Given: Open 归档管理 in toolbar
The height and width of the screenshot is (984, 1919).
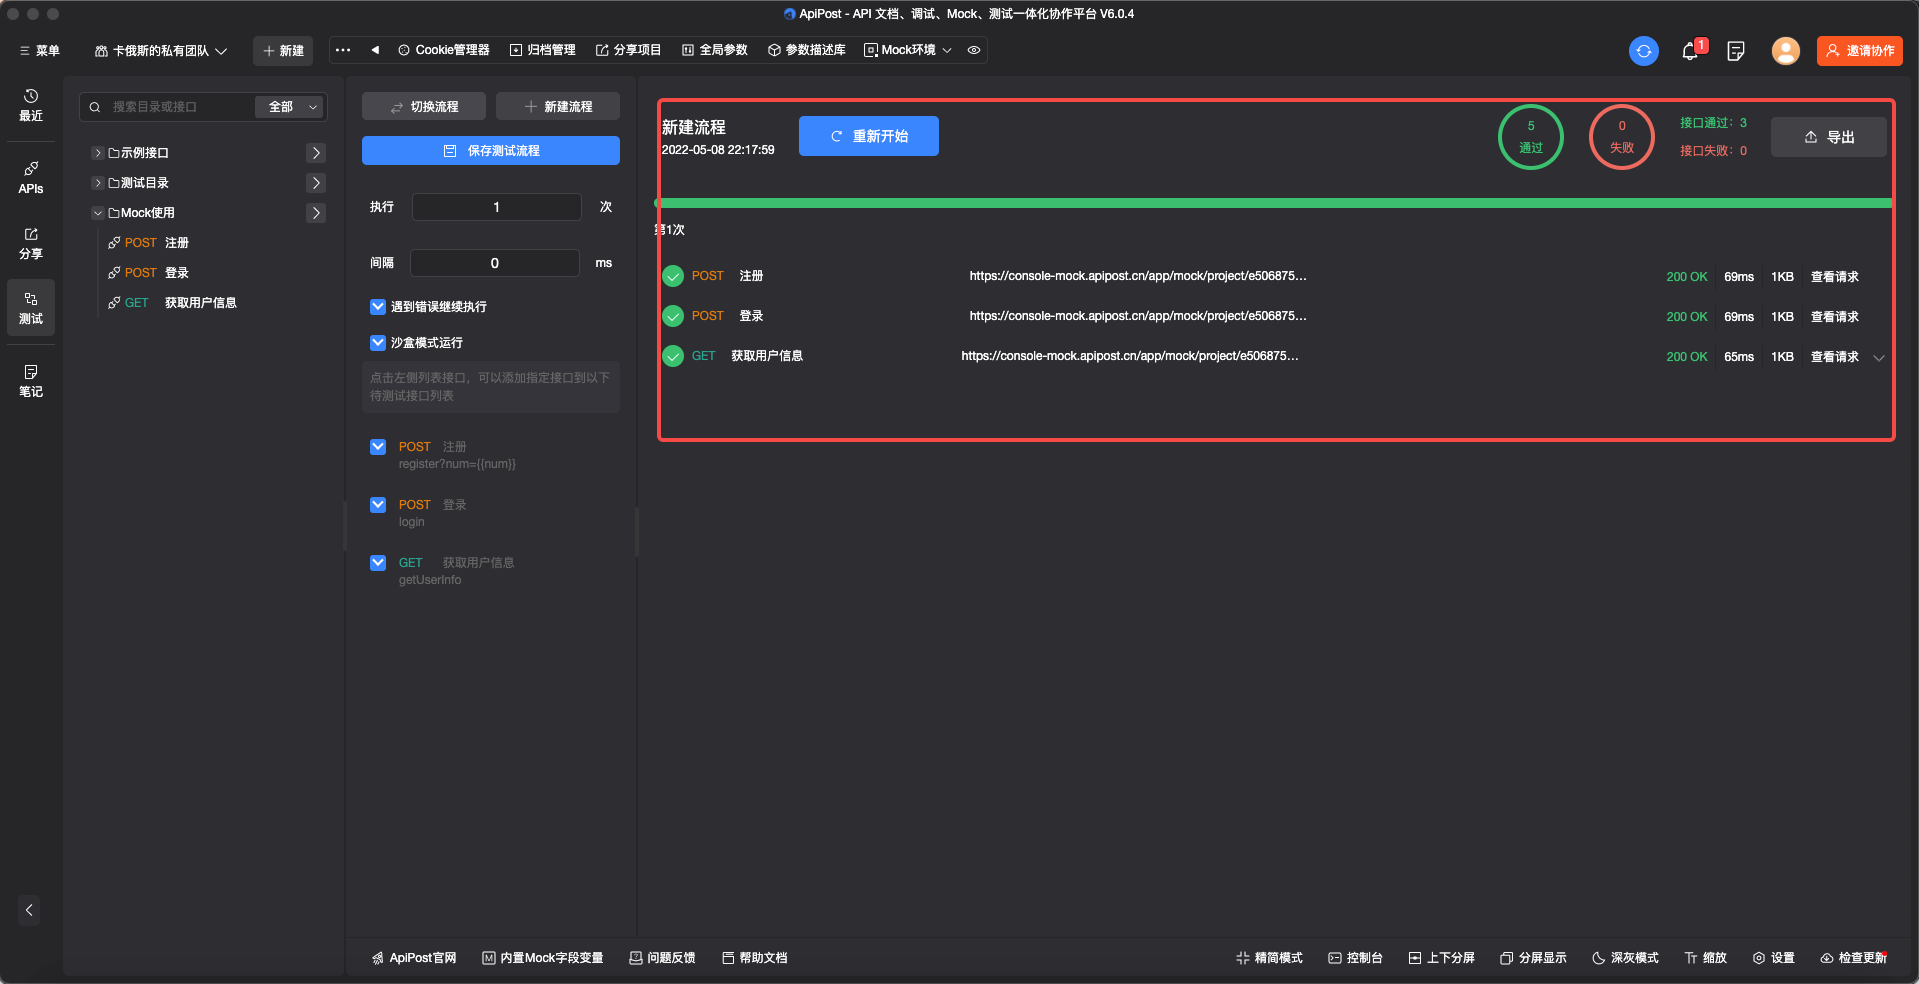Looking at the screenshot, I should tap(543, 50).
